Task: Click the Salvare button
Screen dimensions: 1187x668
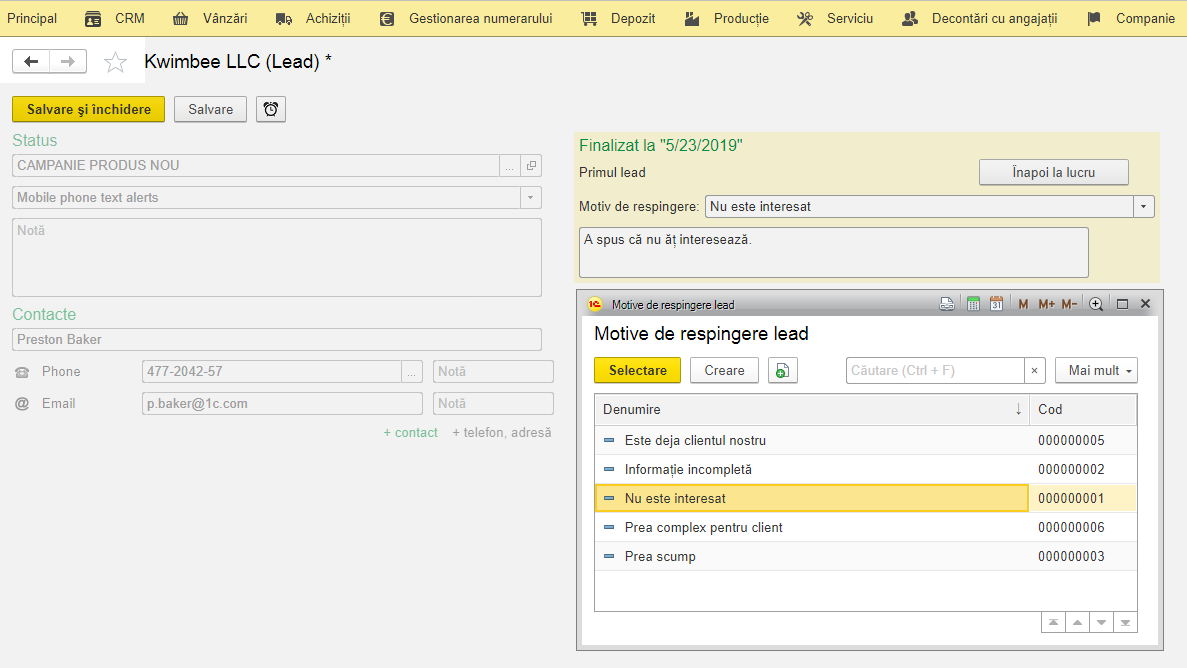Action: pyautogui.click(x=210, y=109)
